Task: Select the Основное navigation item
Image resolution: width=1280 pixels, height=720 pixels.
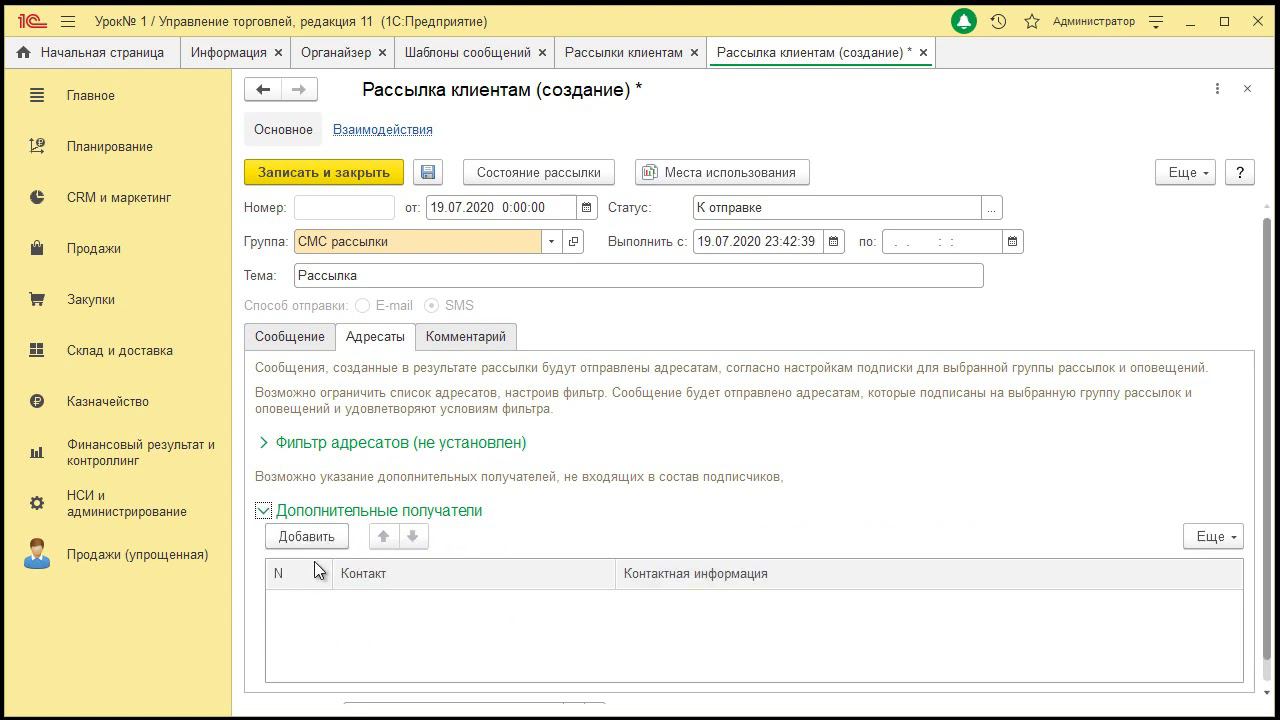Action: 283,130
